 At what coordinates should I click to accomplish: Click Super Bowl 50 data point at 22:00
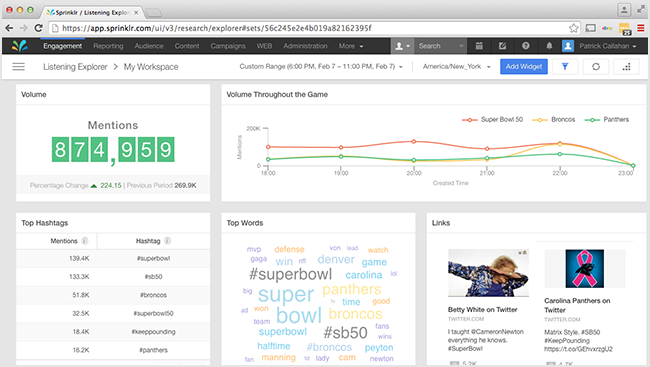click(x=560, y=143)
